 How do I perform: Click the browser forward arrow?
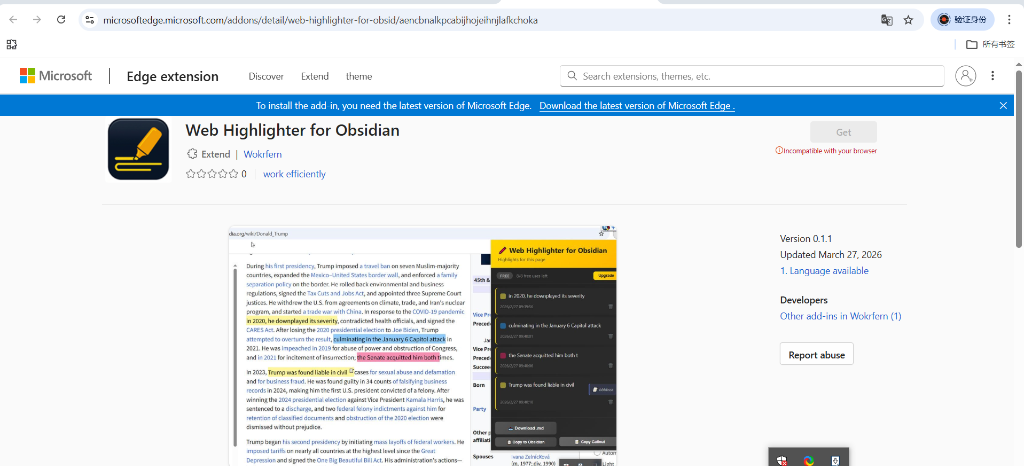point(37,20)
